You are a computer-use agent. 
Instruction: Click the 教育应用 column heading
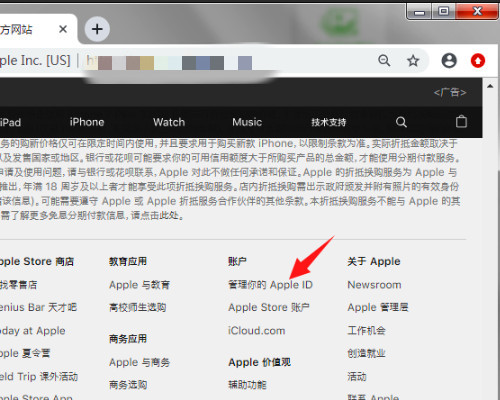[x=128, y=261]
